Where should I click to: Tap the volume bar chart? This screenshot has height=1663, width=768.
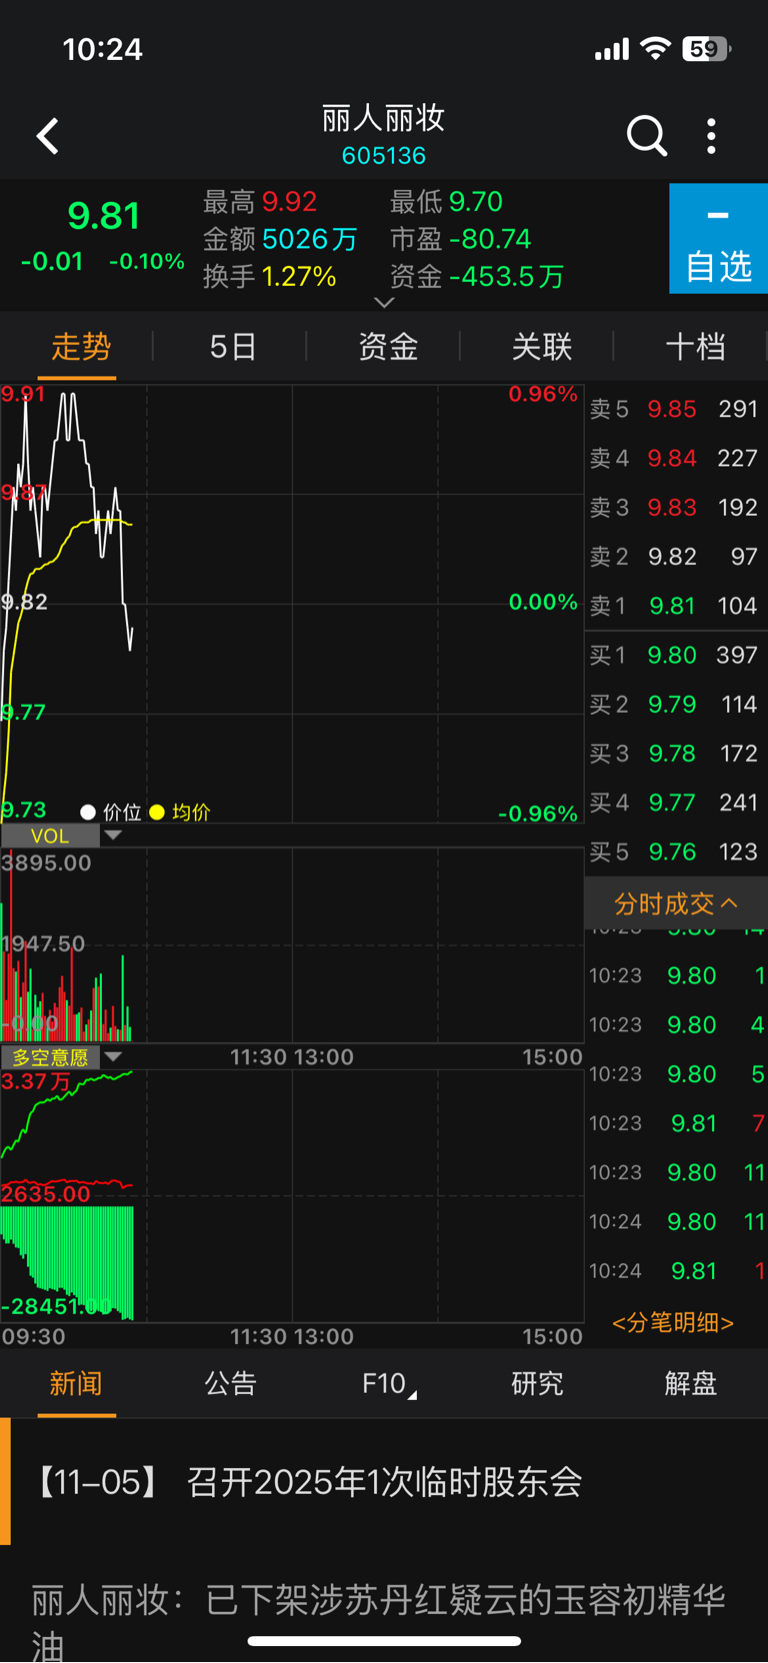(x=292, y=945)
